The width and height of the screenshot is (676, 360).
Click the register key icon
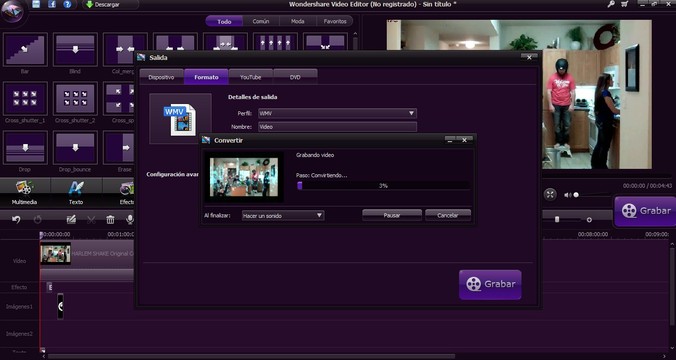coord(610,4)
